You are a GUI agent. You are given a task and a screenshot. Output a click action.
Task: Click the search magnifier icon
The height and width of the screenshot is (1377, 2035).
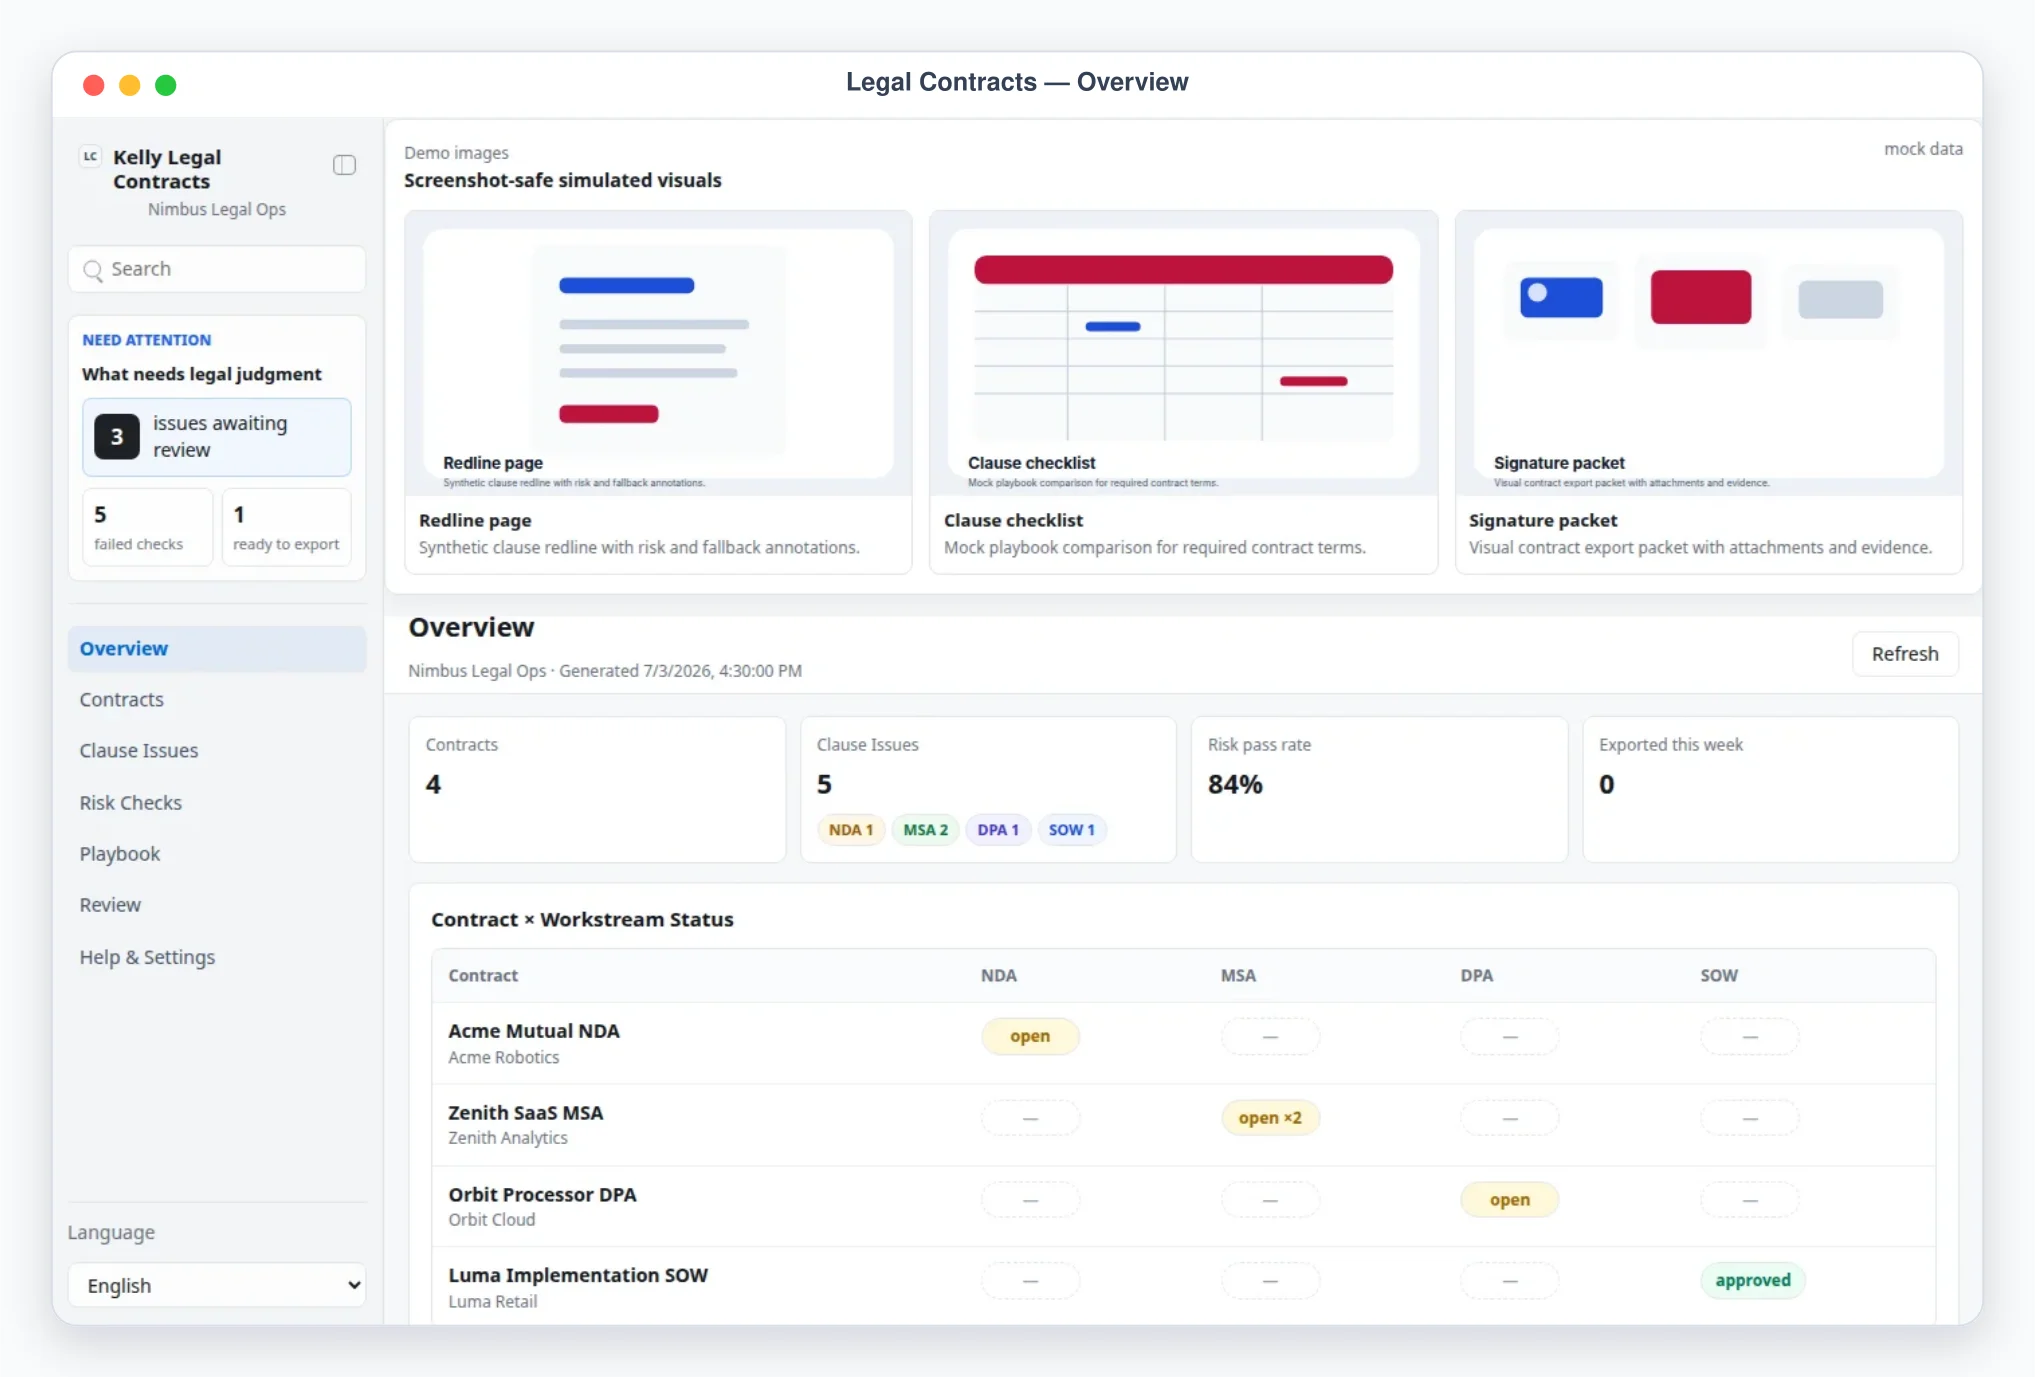[93, 270]
